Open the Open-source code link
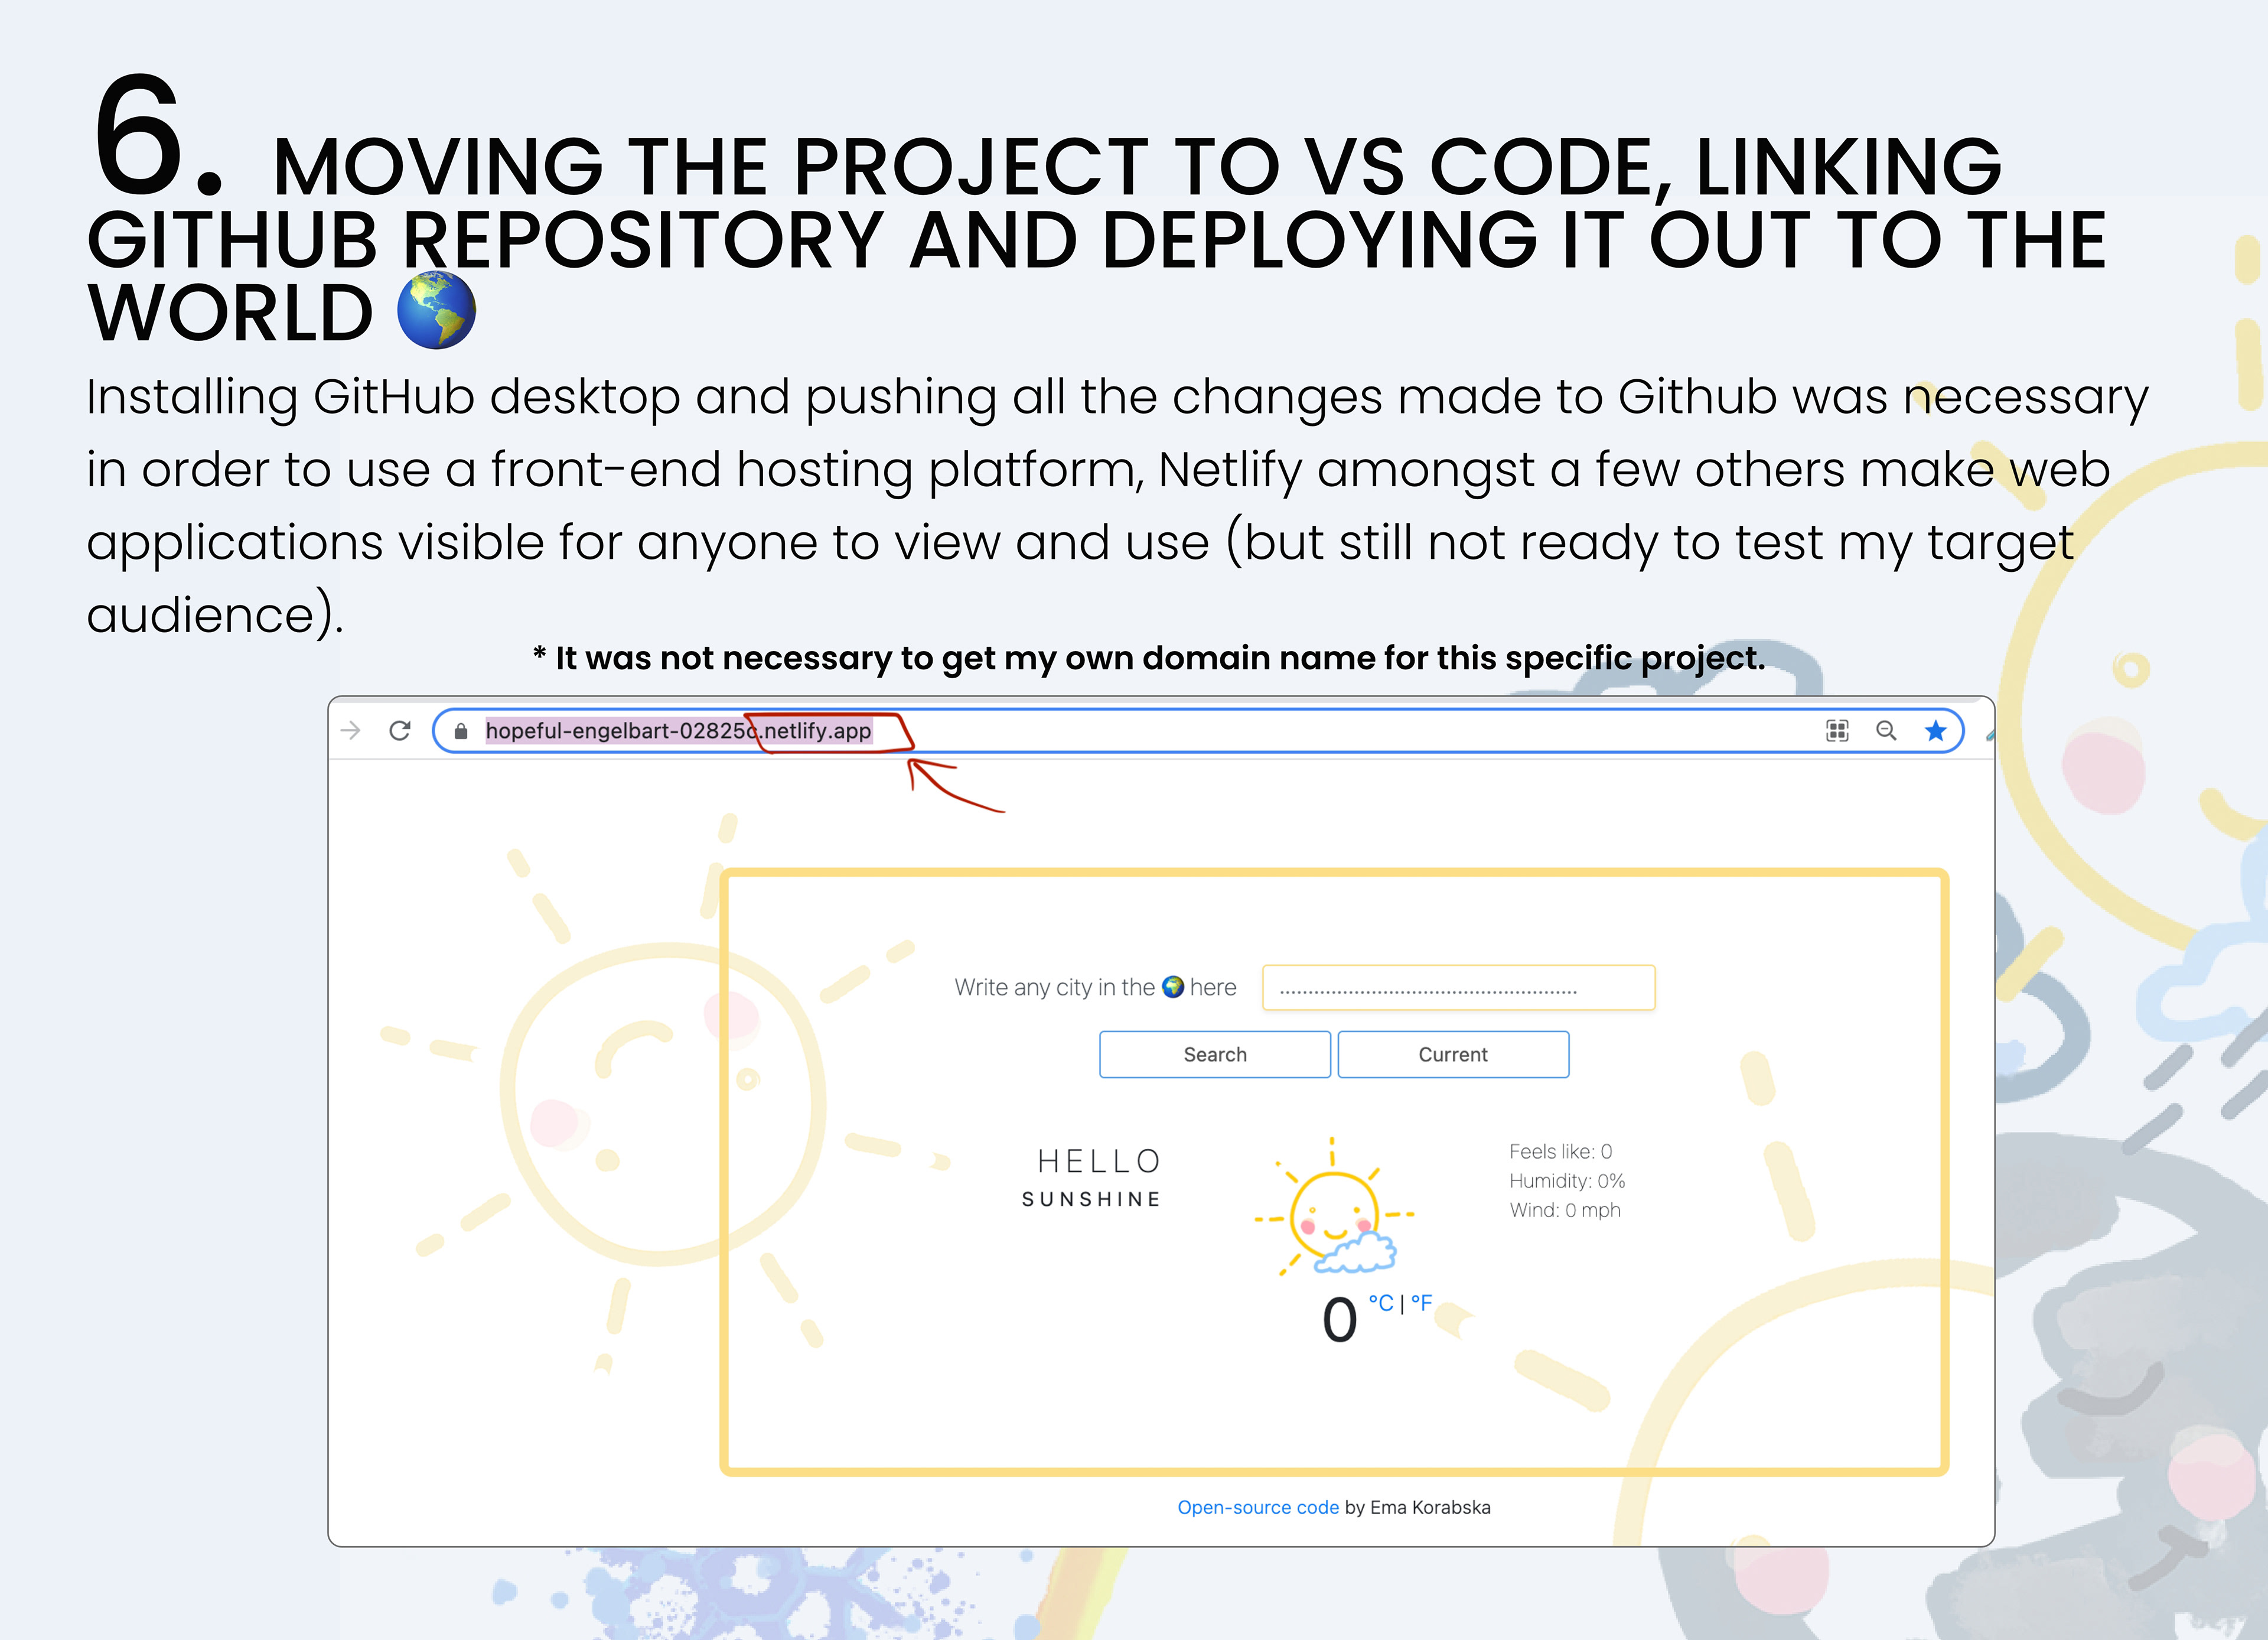The height and width of the screenshot is (1640, 2268). point(1257,1507)
